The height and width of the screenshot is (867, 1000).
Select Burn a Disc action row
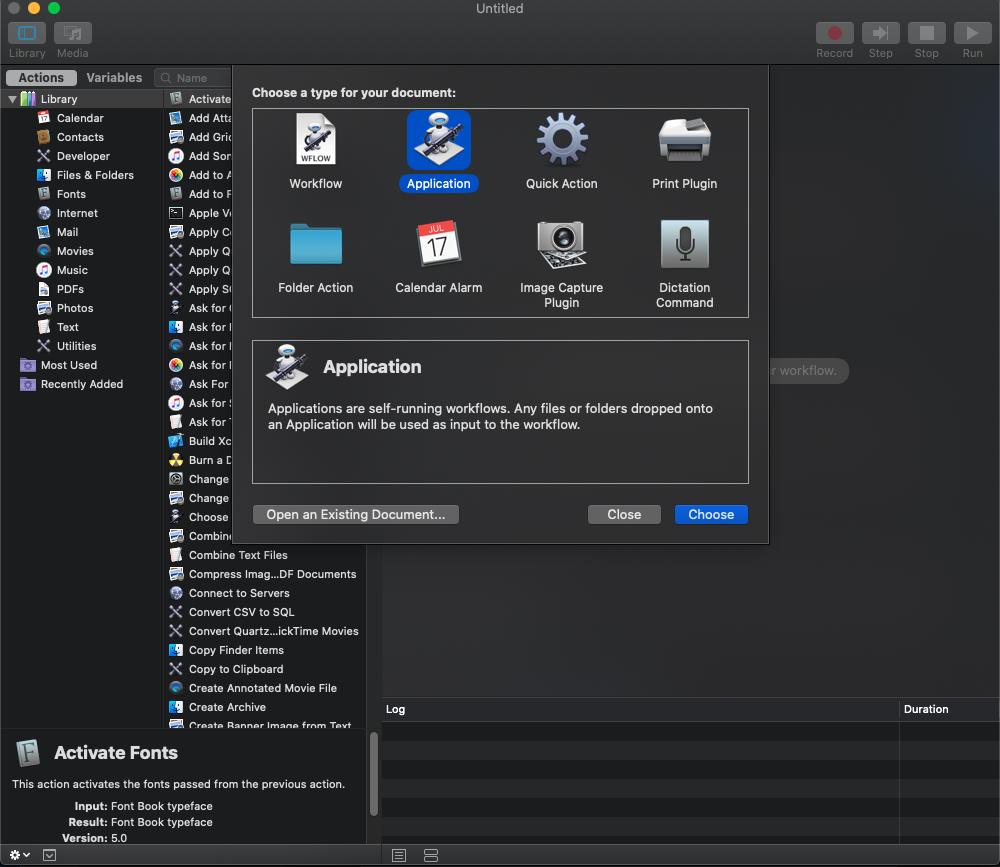pyautogui.click(x=199, y=461)
